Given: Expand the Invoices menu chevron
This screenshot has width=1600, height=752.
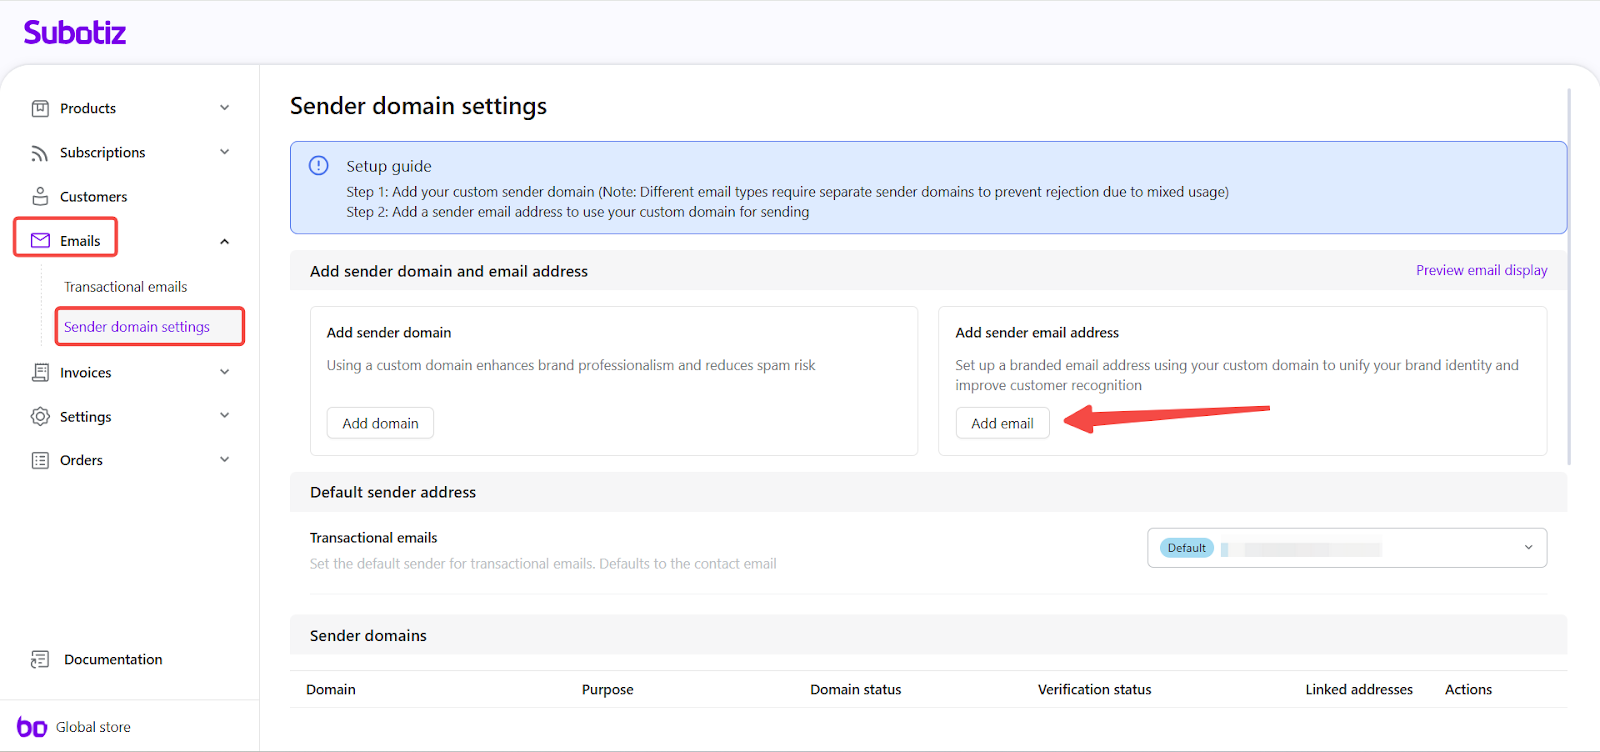Looking at the screenshot, I should pos(225,372).
